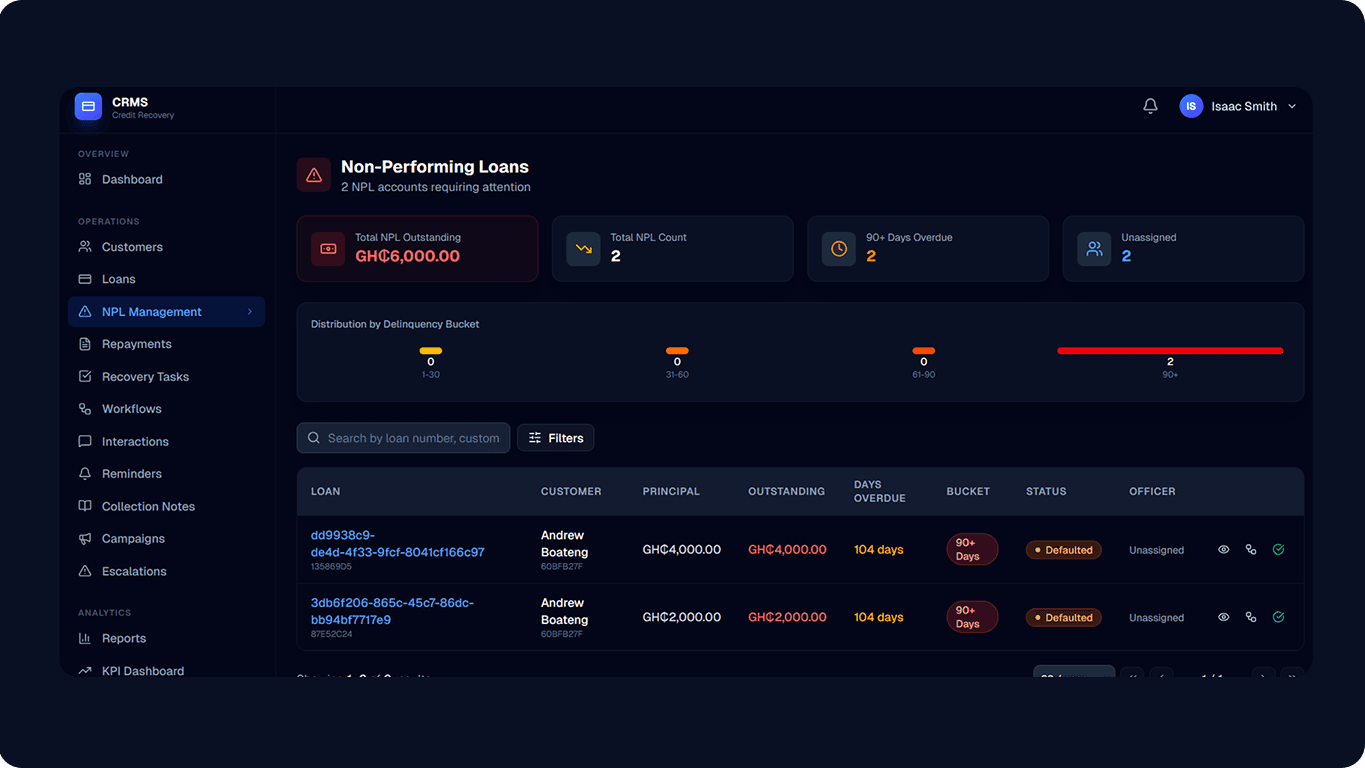Viewport: 1365px width, 768px height.
Task: Click the search magnifier icon in the search bar
Action: [x=313, y=437]
